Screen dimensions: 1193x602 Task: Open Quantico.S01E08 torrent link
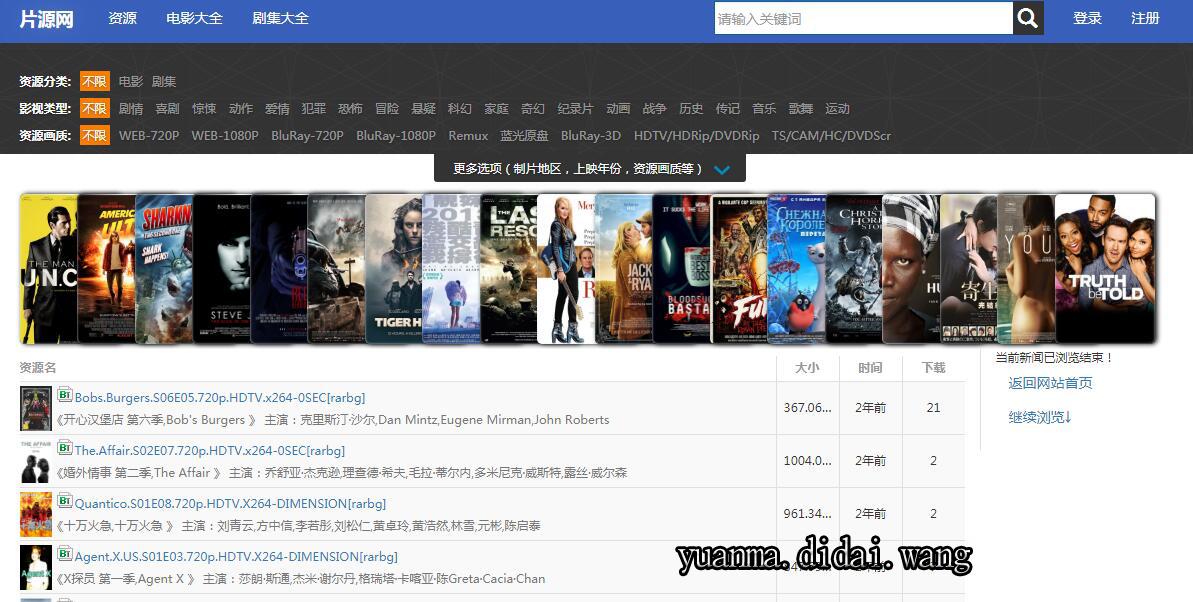pos(231,503)
